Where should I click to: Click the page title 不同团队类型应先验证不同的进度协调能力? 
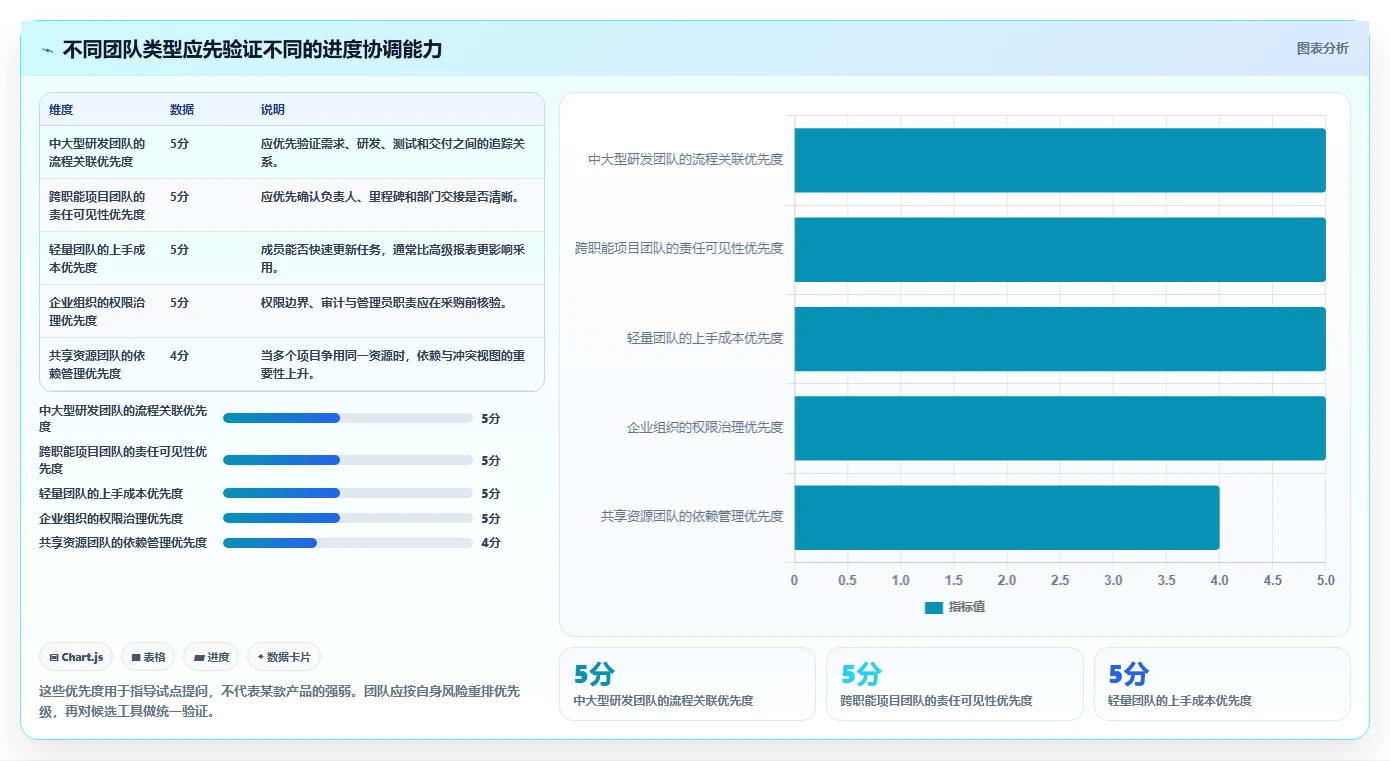[x=252, y=50]
